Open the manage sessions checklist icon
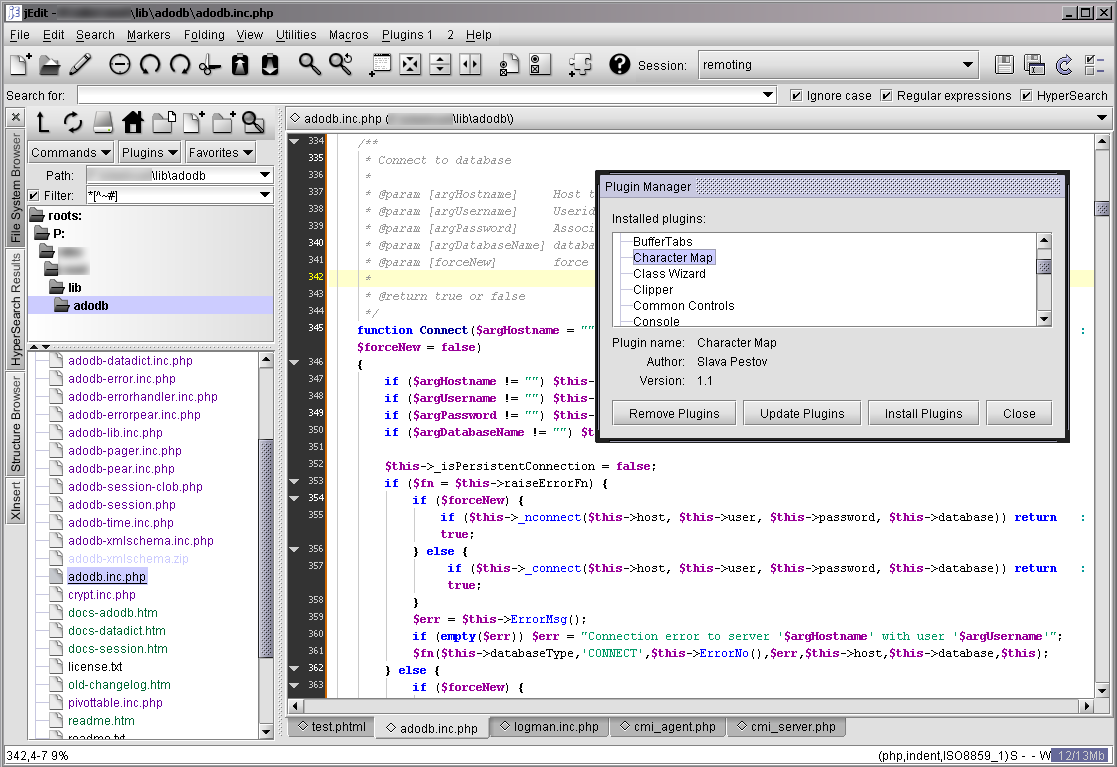1117x767 pixels. tap(1094, 65)
